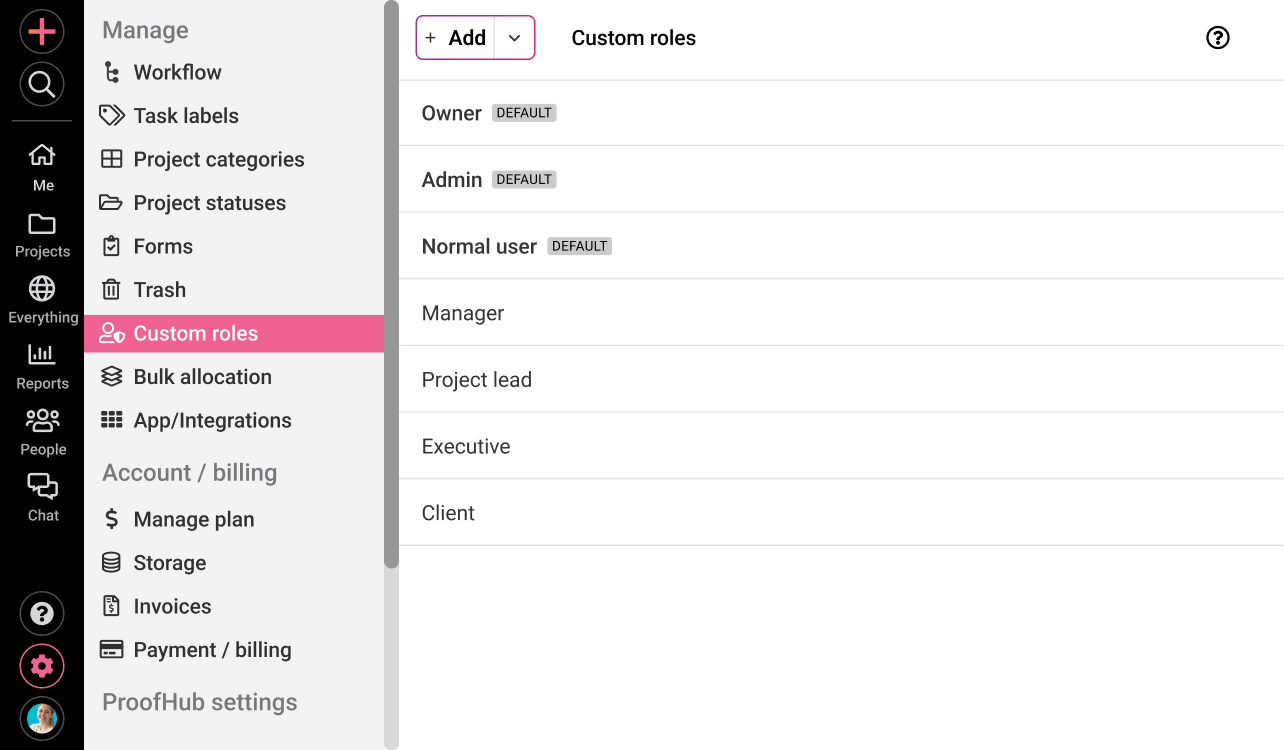Click the Add button
1284x750 pixels.
pos(455,37)
